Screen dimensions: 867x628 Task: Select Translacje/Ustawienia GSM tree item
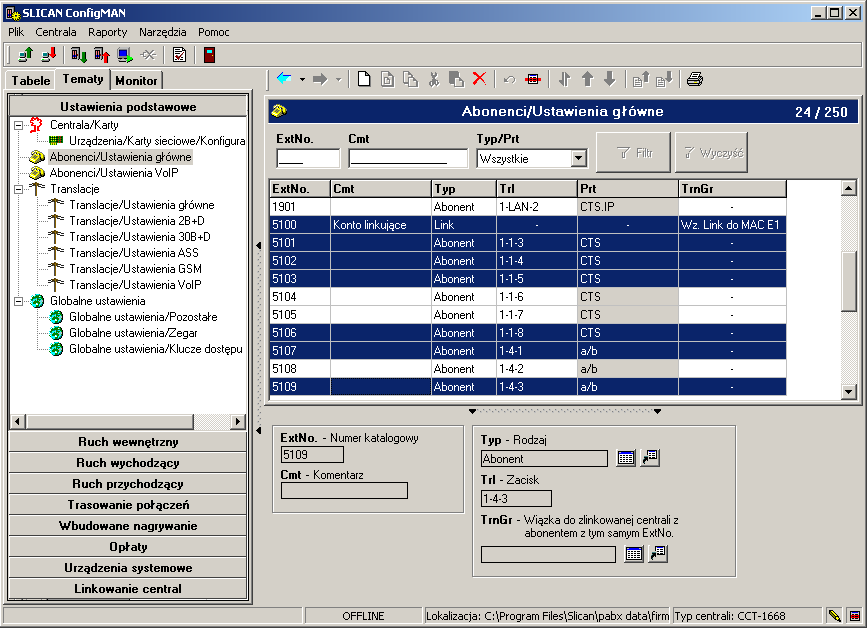(x=135, y=269)
